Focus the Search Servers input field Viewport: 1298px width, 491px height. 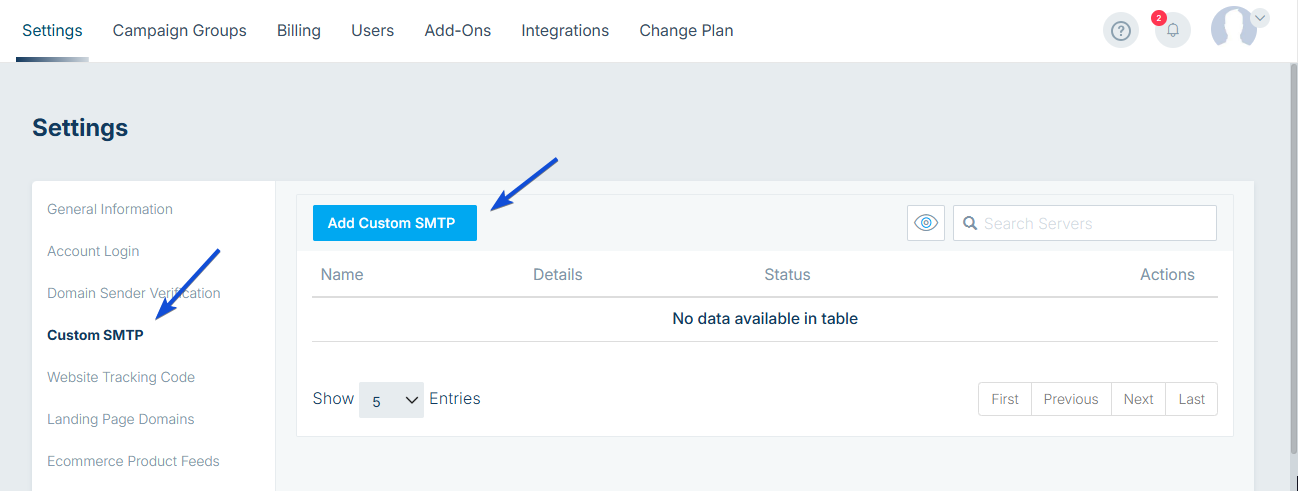[1095, 223]
